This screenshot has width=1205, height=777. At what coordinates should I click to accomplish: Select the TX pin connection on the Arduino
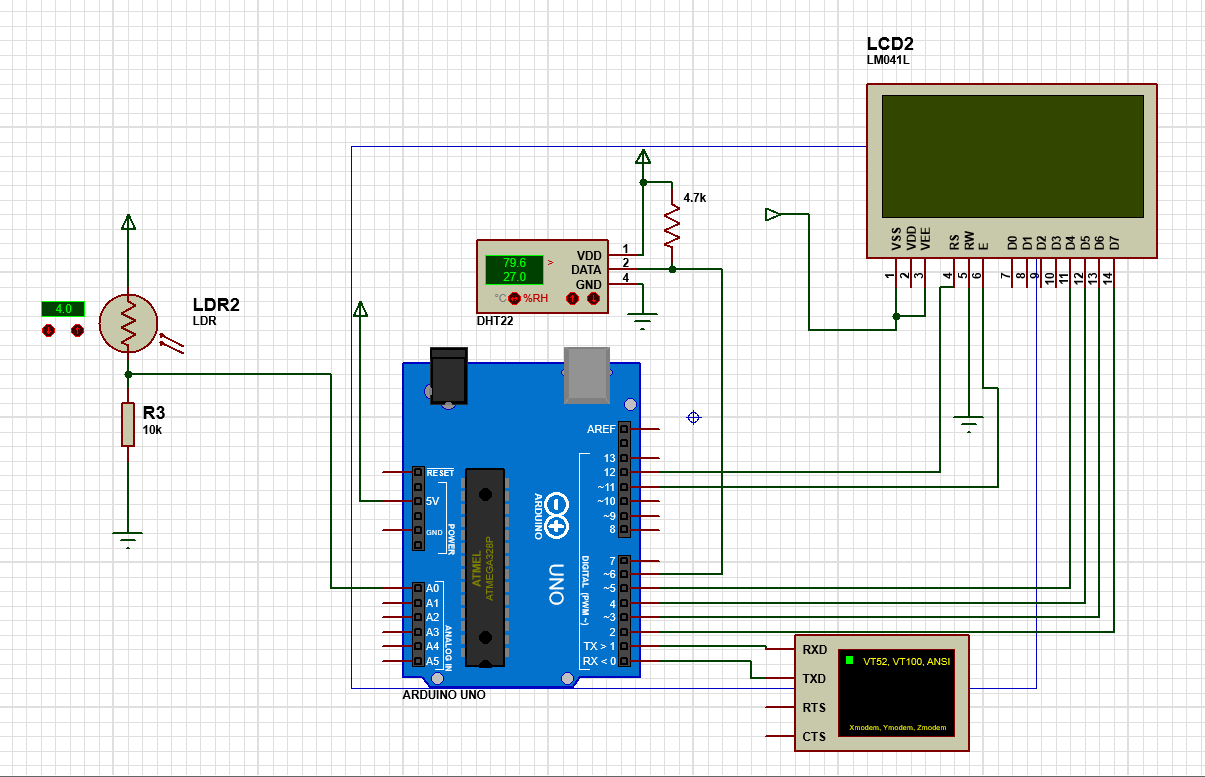pos(623,648)
